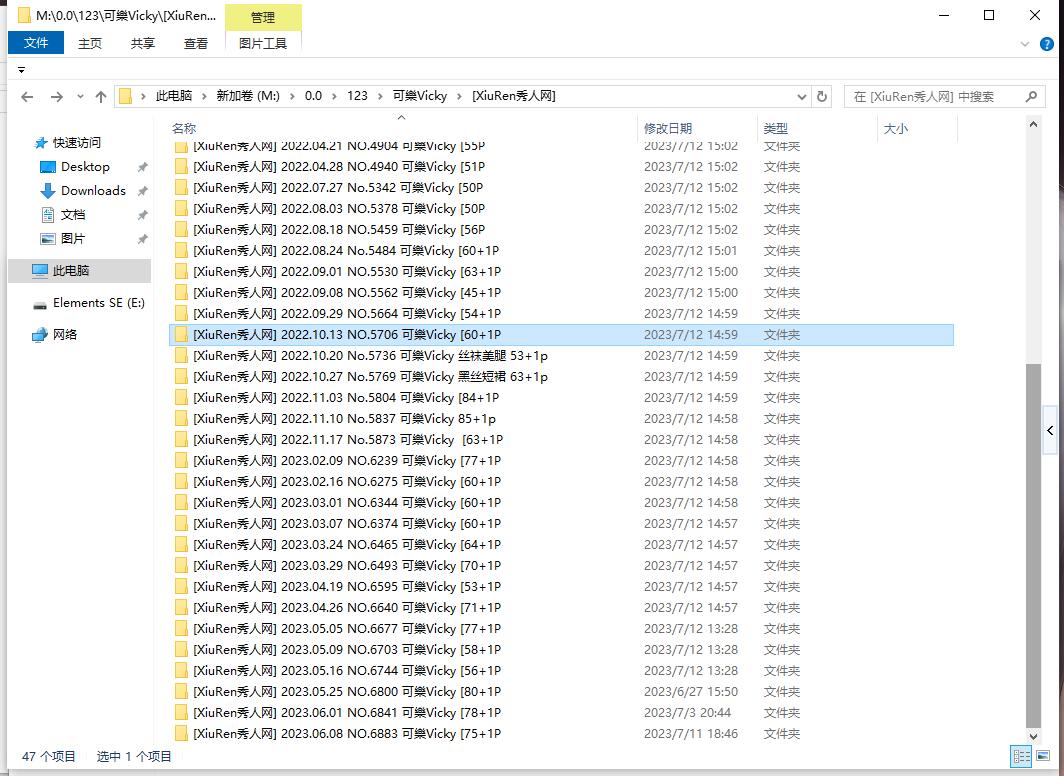Screen dimensions: 1064x776
Task: Click the search magnifier icon
Action: (x=1031, y=97)
